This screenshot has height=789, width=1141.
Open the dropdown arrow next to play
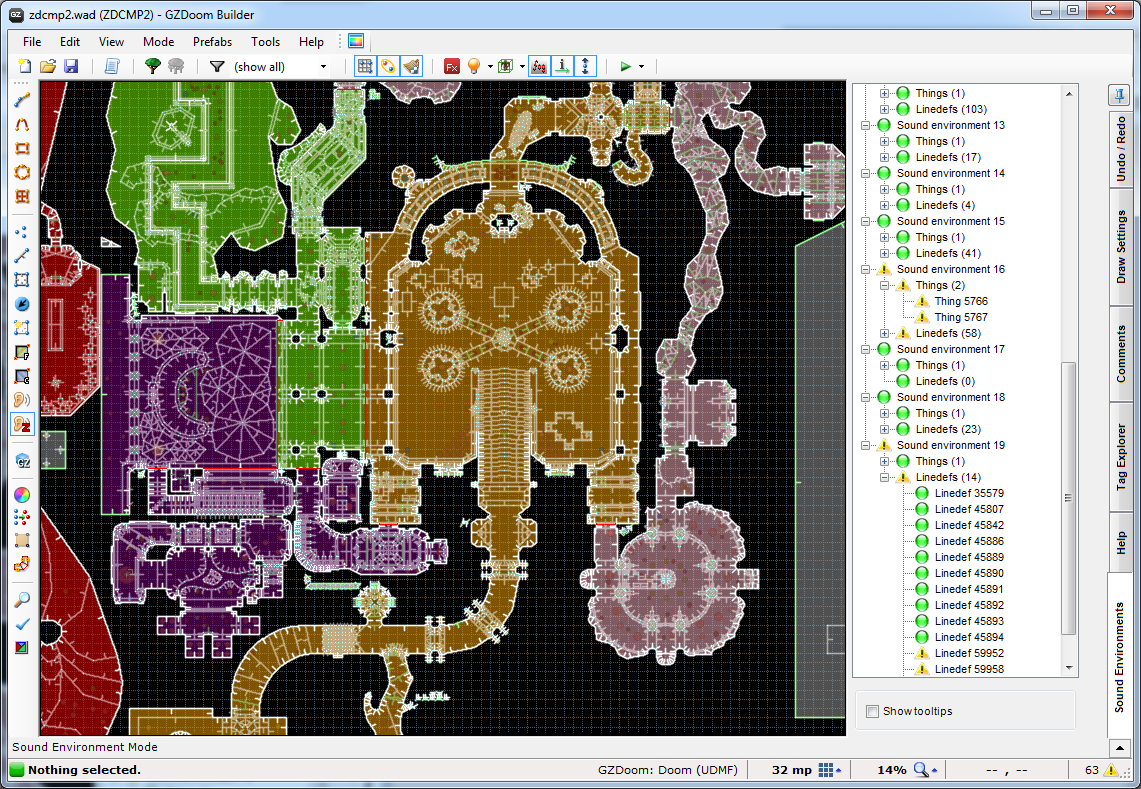point(641,66)
